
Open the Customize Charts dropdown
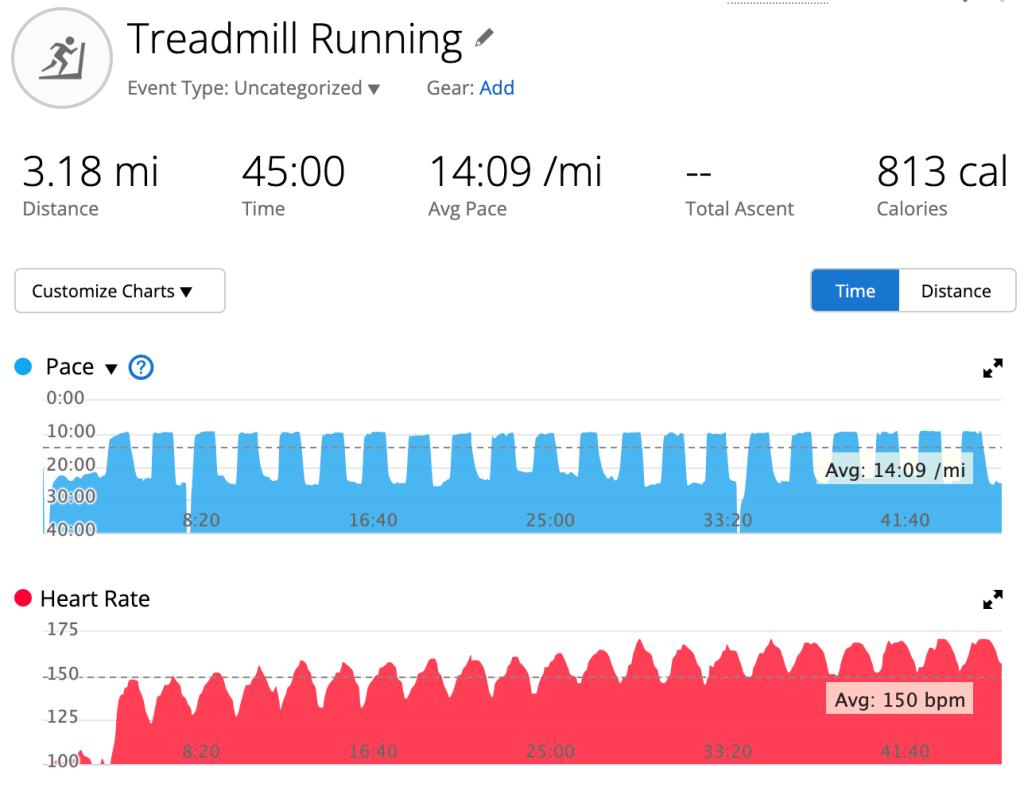[120, 291]
